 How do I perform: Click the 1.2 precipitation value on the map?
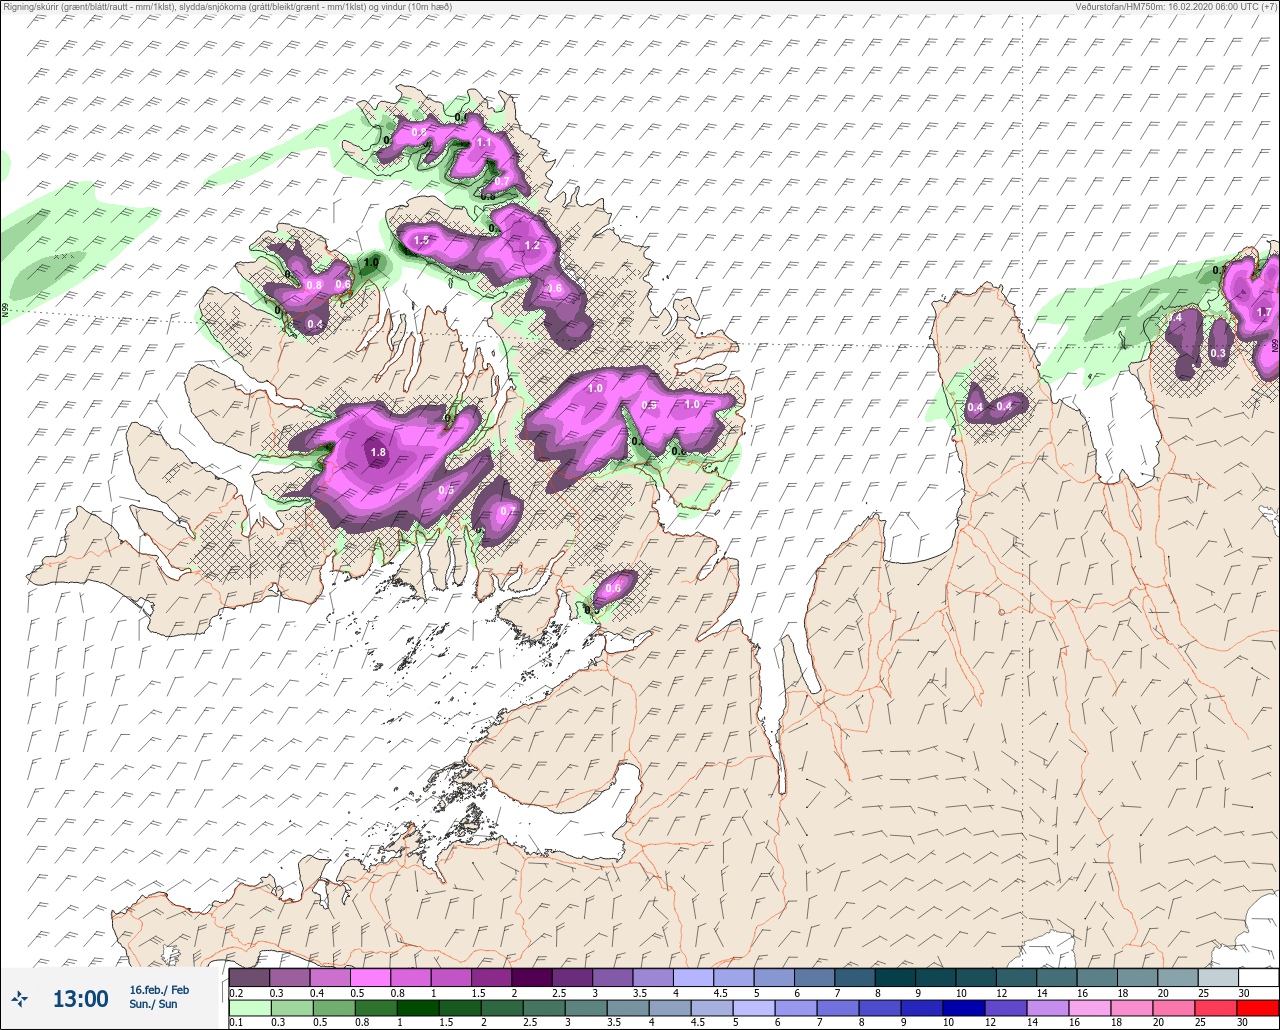click(x=532, y=245)
